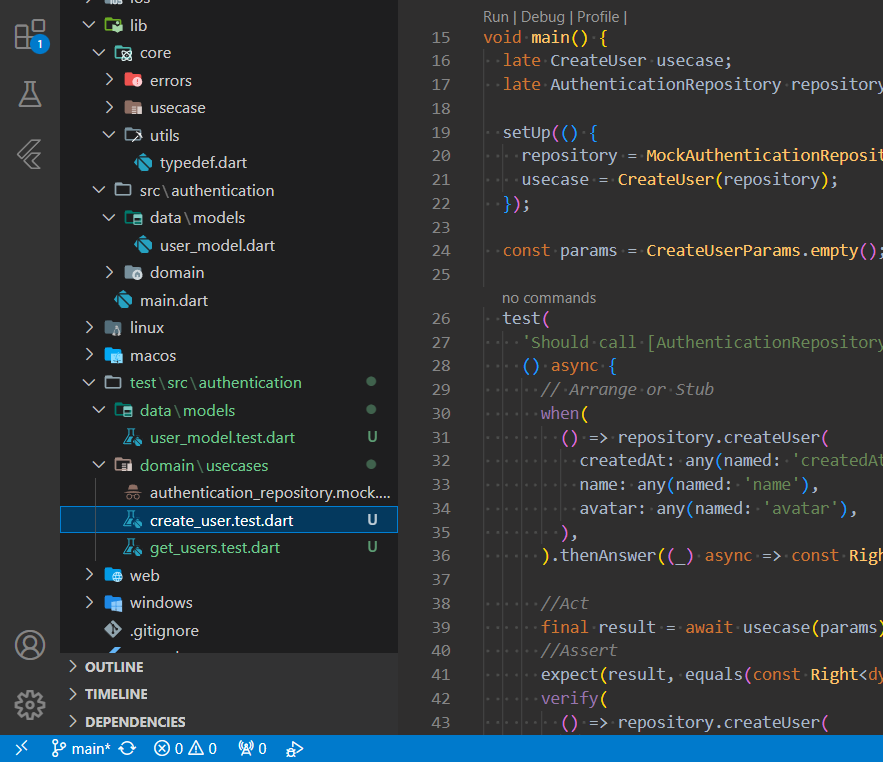This screenshot has width=883, height=762.
Task: Open the Flutter sidebar view
Action: pyautogui.click(x=30, y=154)
